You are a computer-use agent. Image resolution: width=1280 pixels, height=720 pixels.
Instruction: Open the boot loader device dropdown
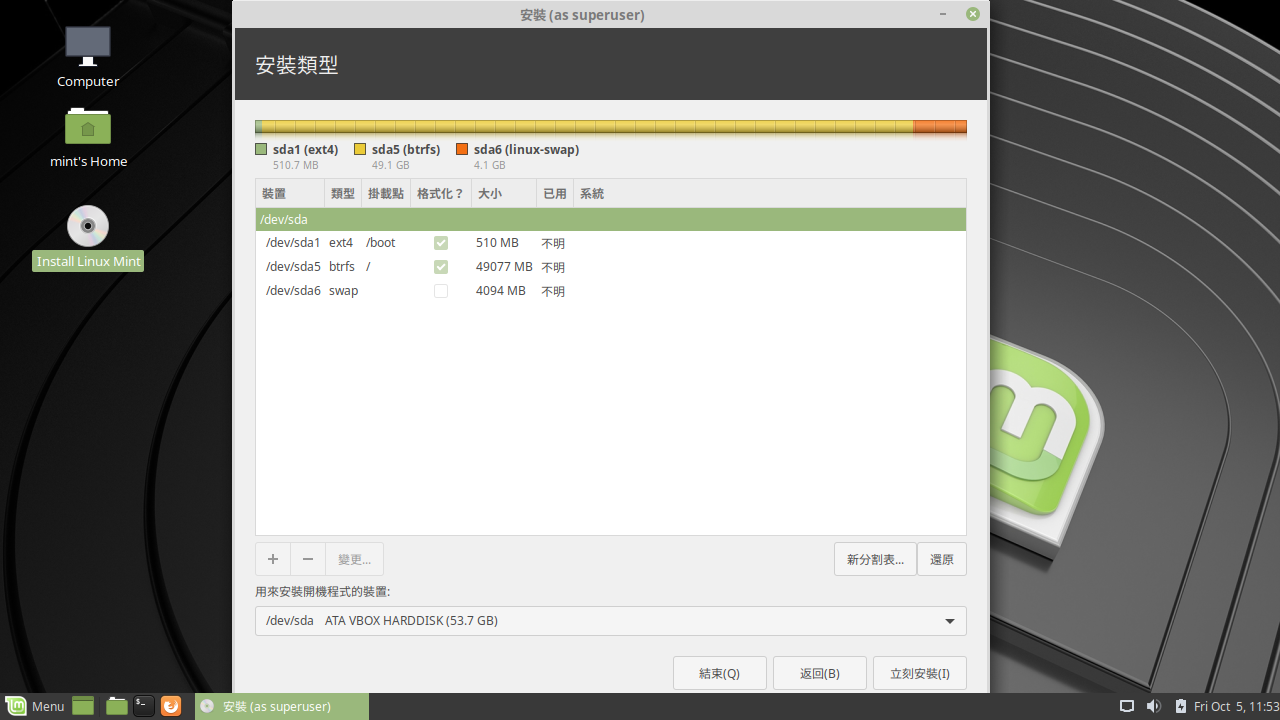[611, 621]
